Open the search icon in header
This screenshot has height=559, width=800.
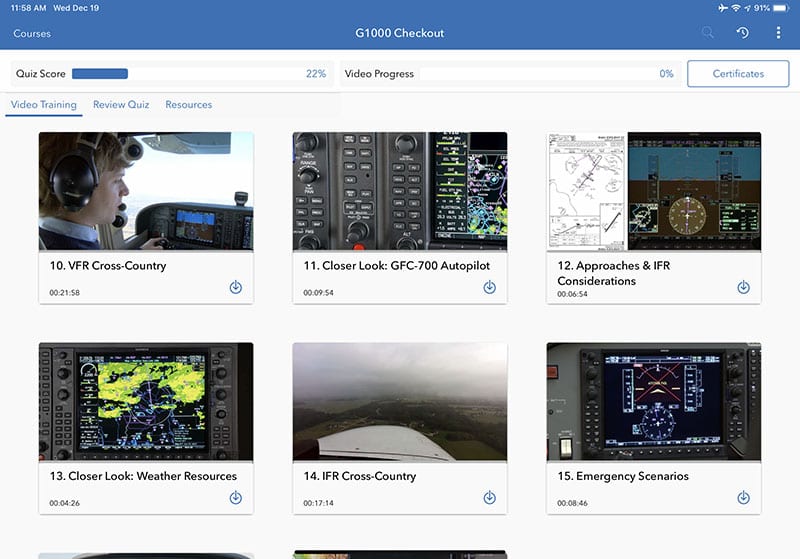(x=708, y=33)
